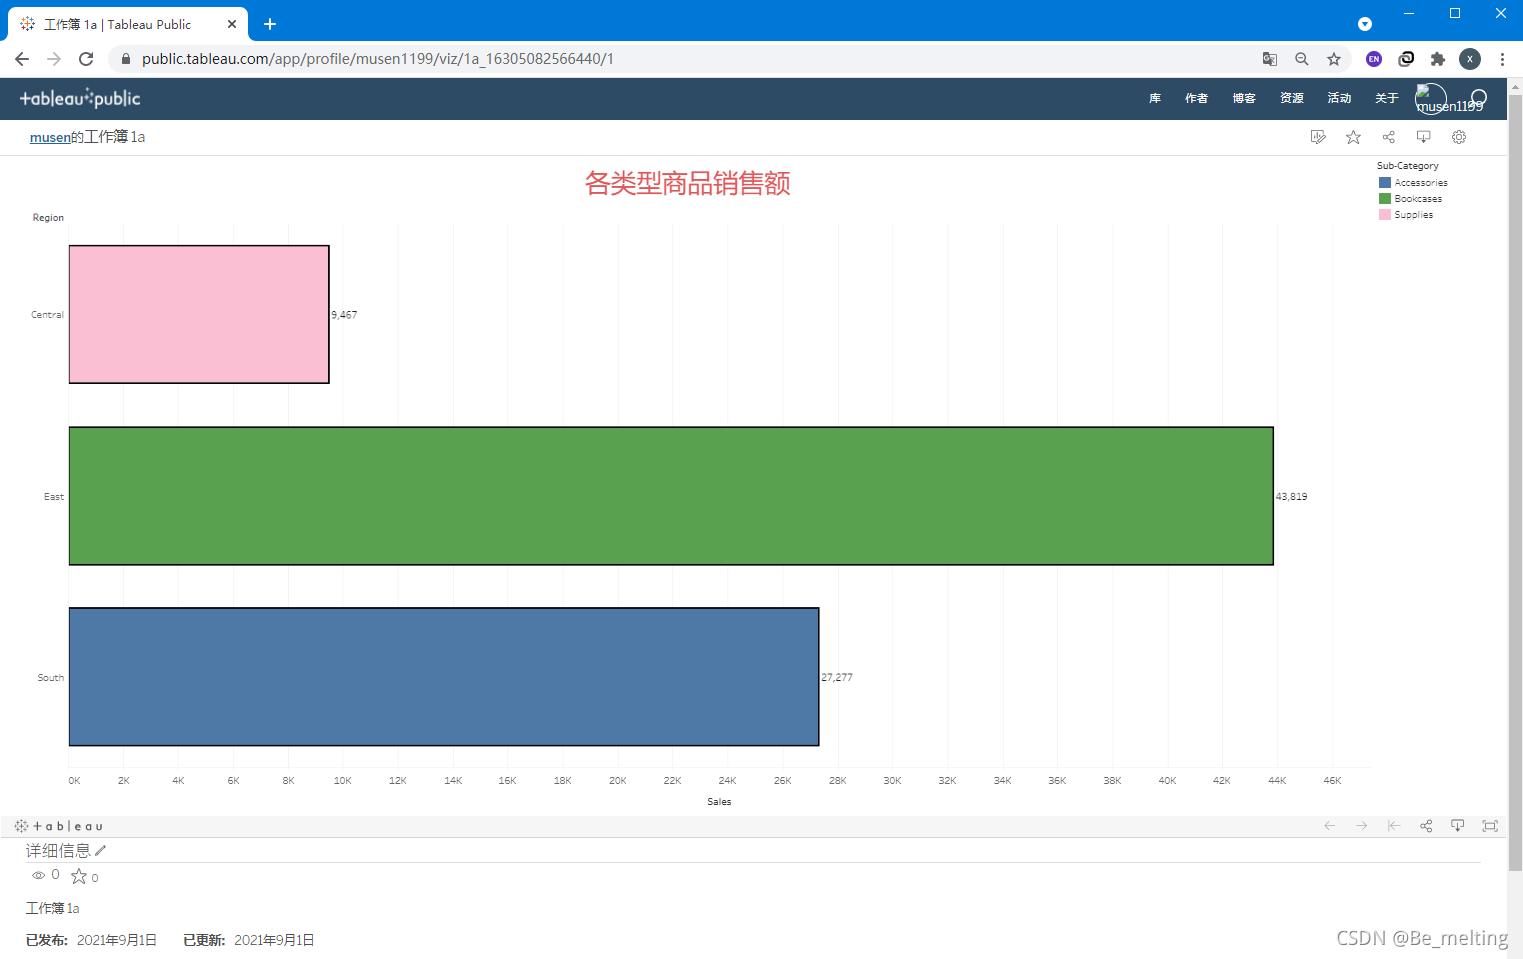Revert viz using toolbar reset icon
Screen dimensions: 1523x959
tap(1394, 826)
